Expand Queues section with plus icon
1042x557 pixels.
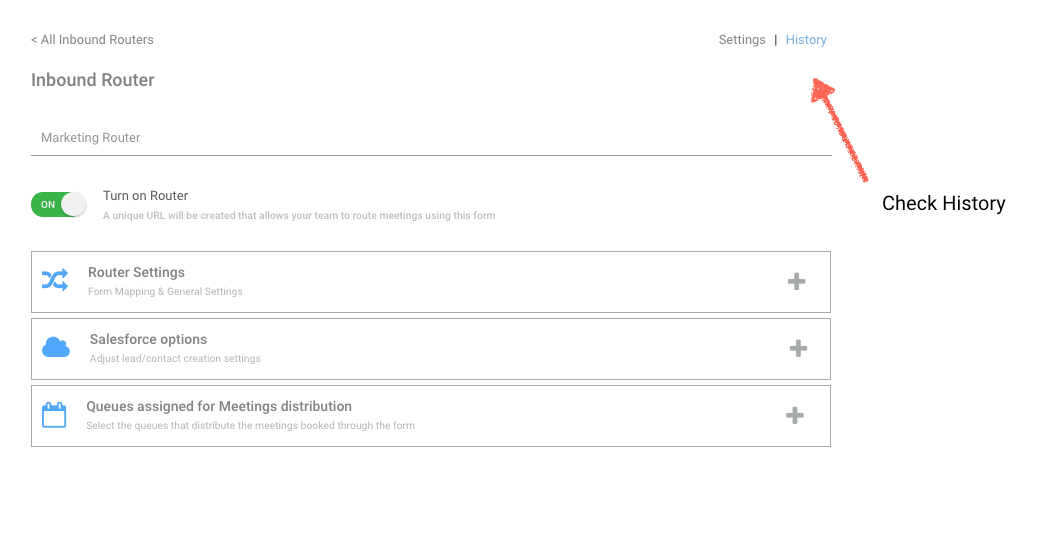tap(795, 415)
